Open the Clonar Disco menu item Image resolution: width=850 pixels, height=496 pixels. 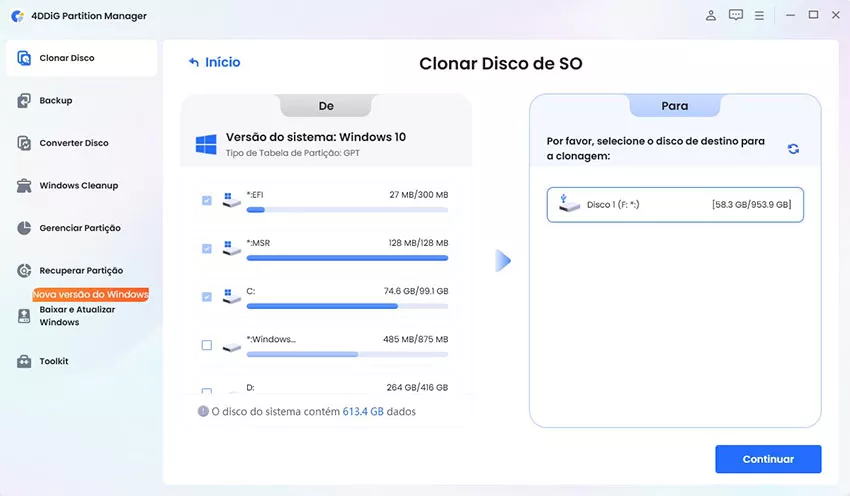coord(81,58)
